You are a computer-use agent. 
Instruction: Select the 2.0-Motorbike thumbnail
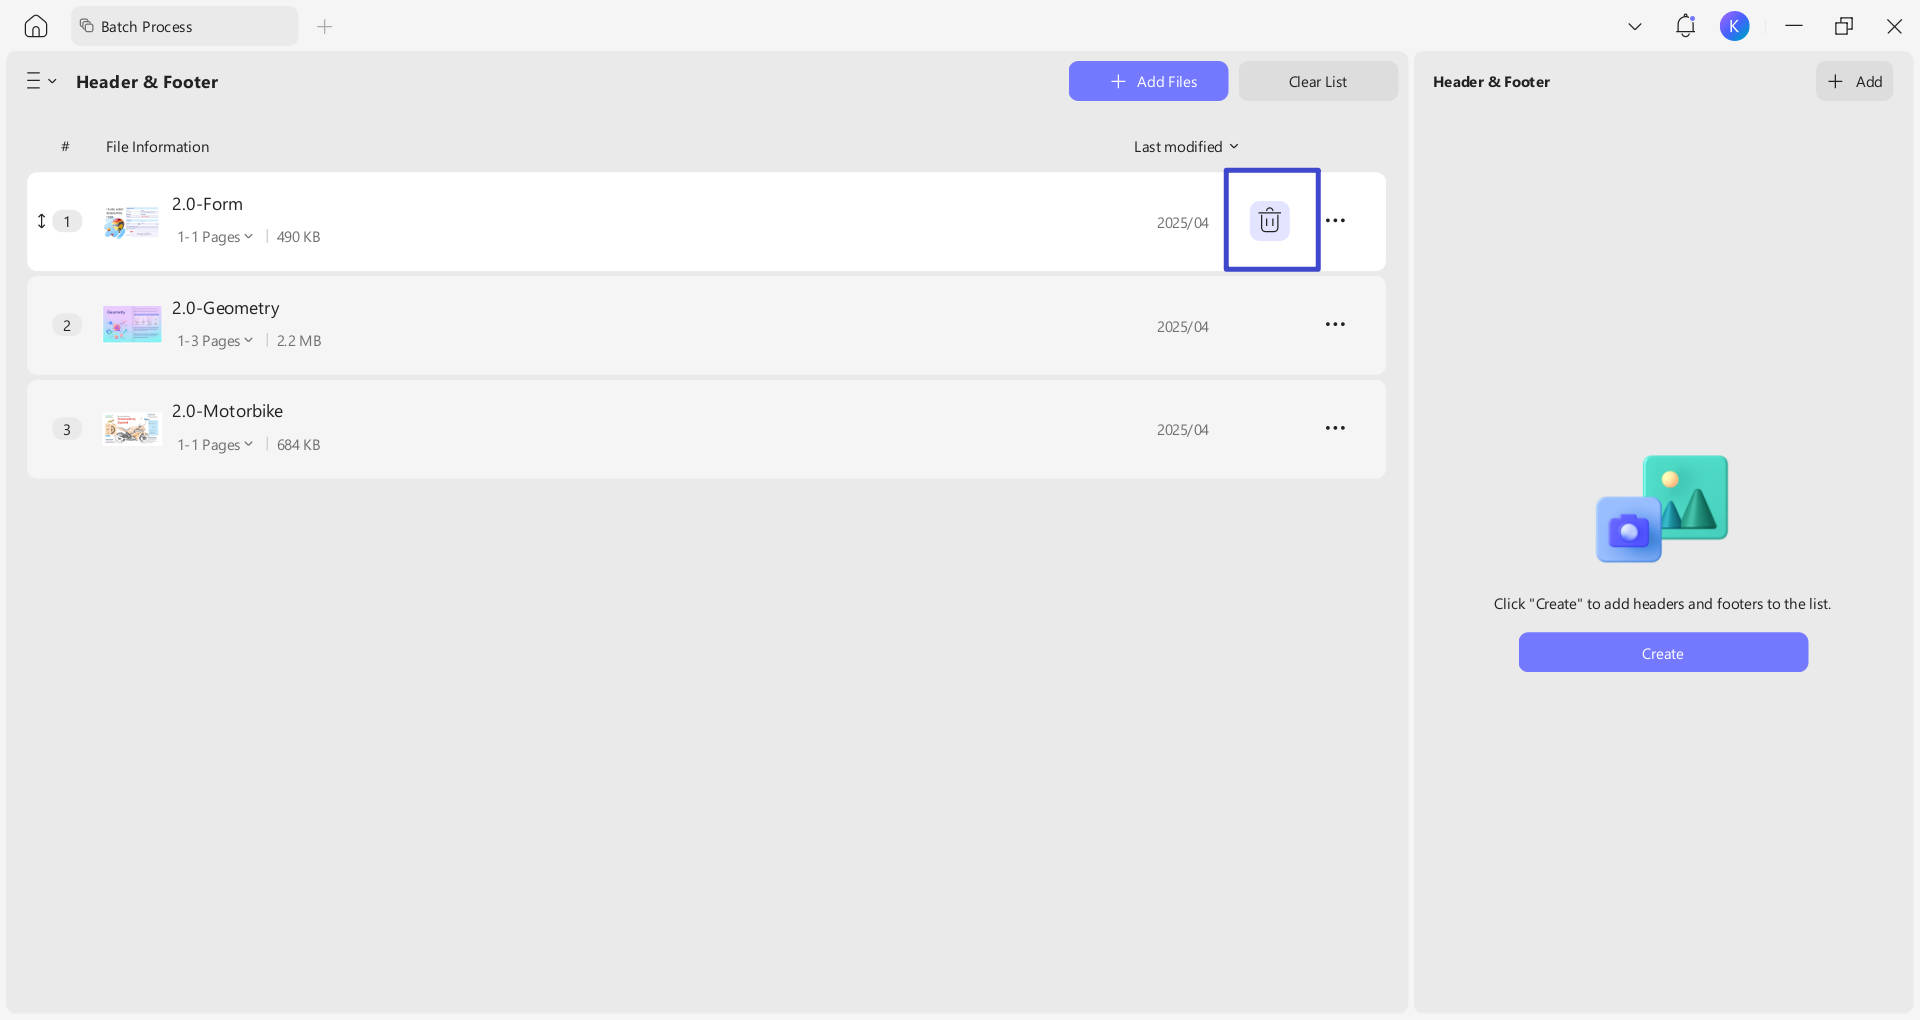click(x=132, y=428)
